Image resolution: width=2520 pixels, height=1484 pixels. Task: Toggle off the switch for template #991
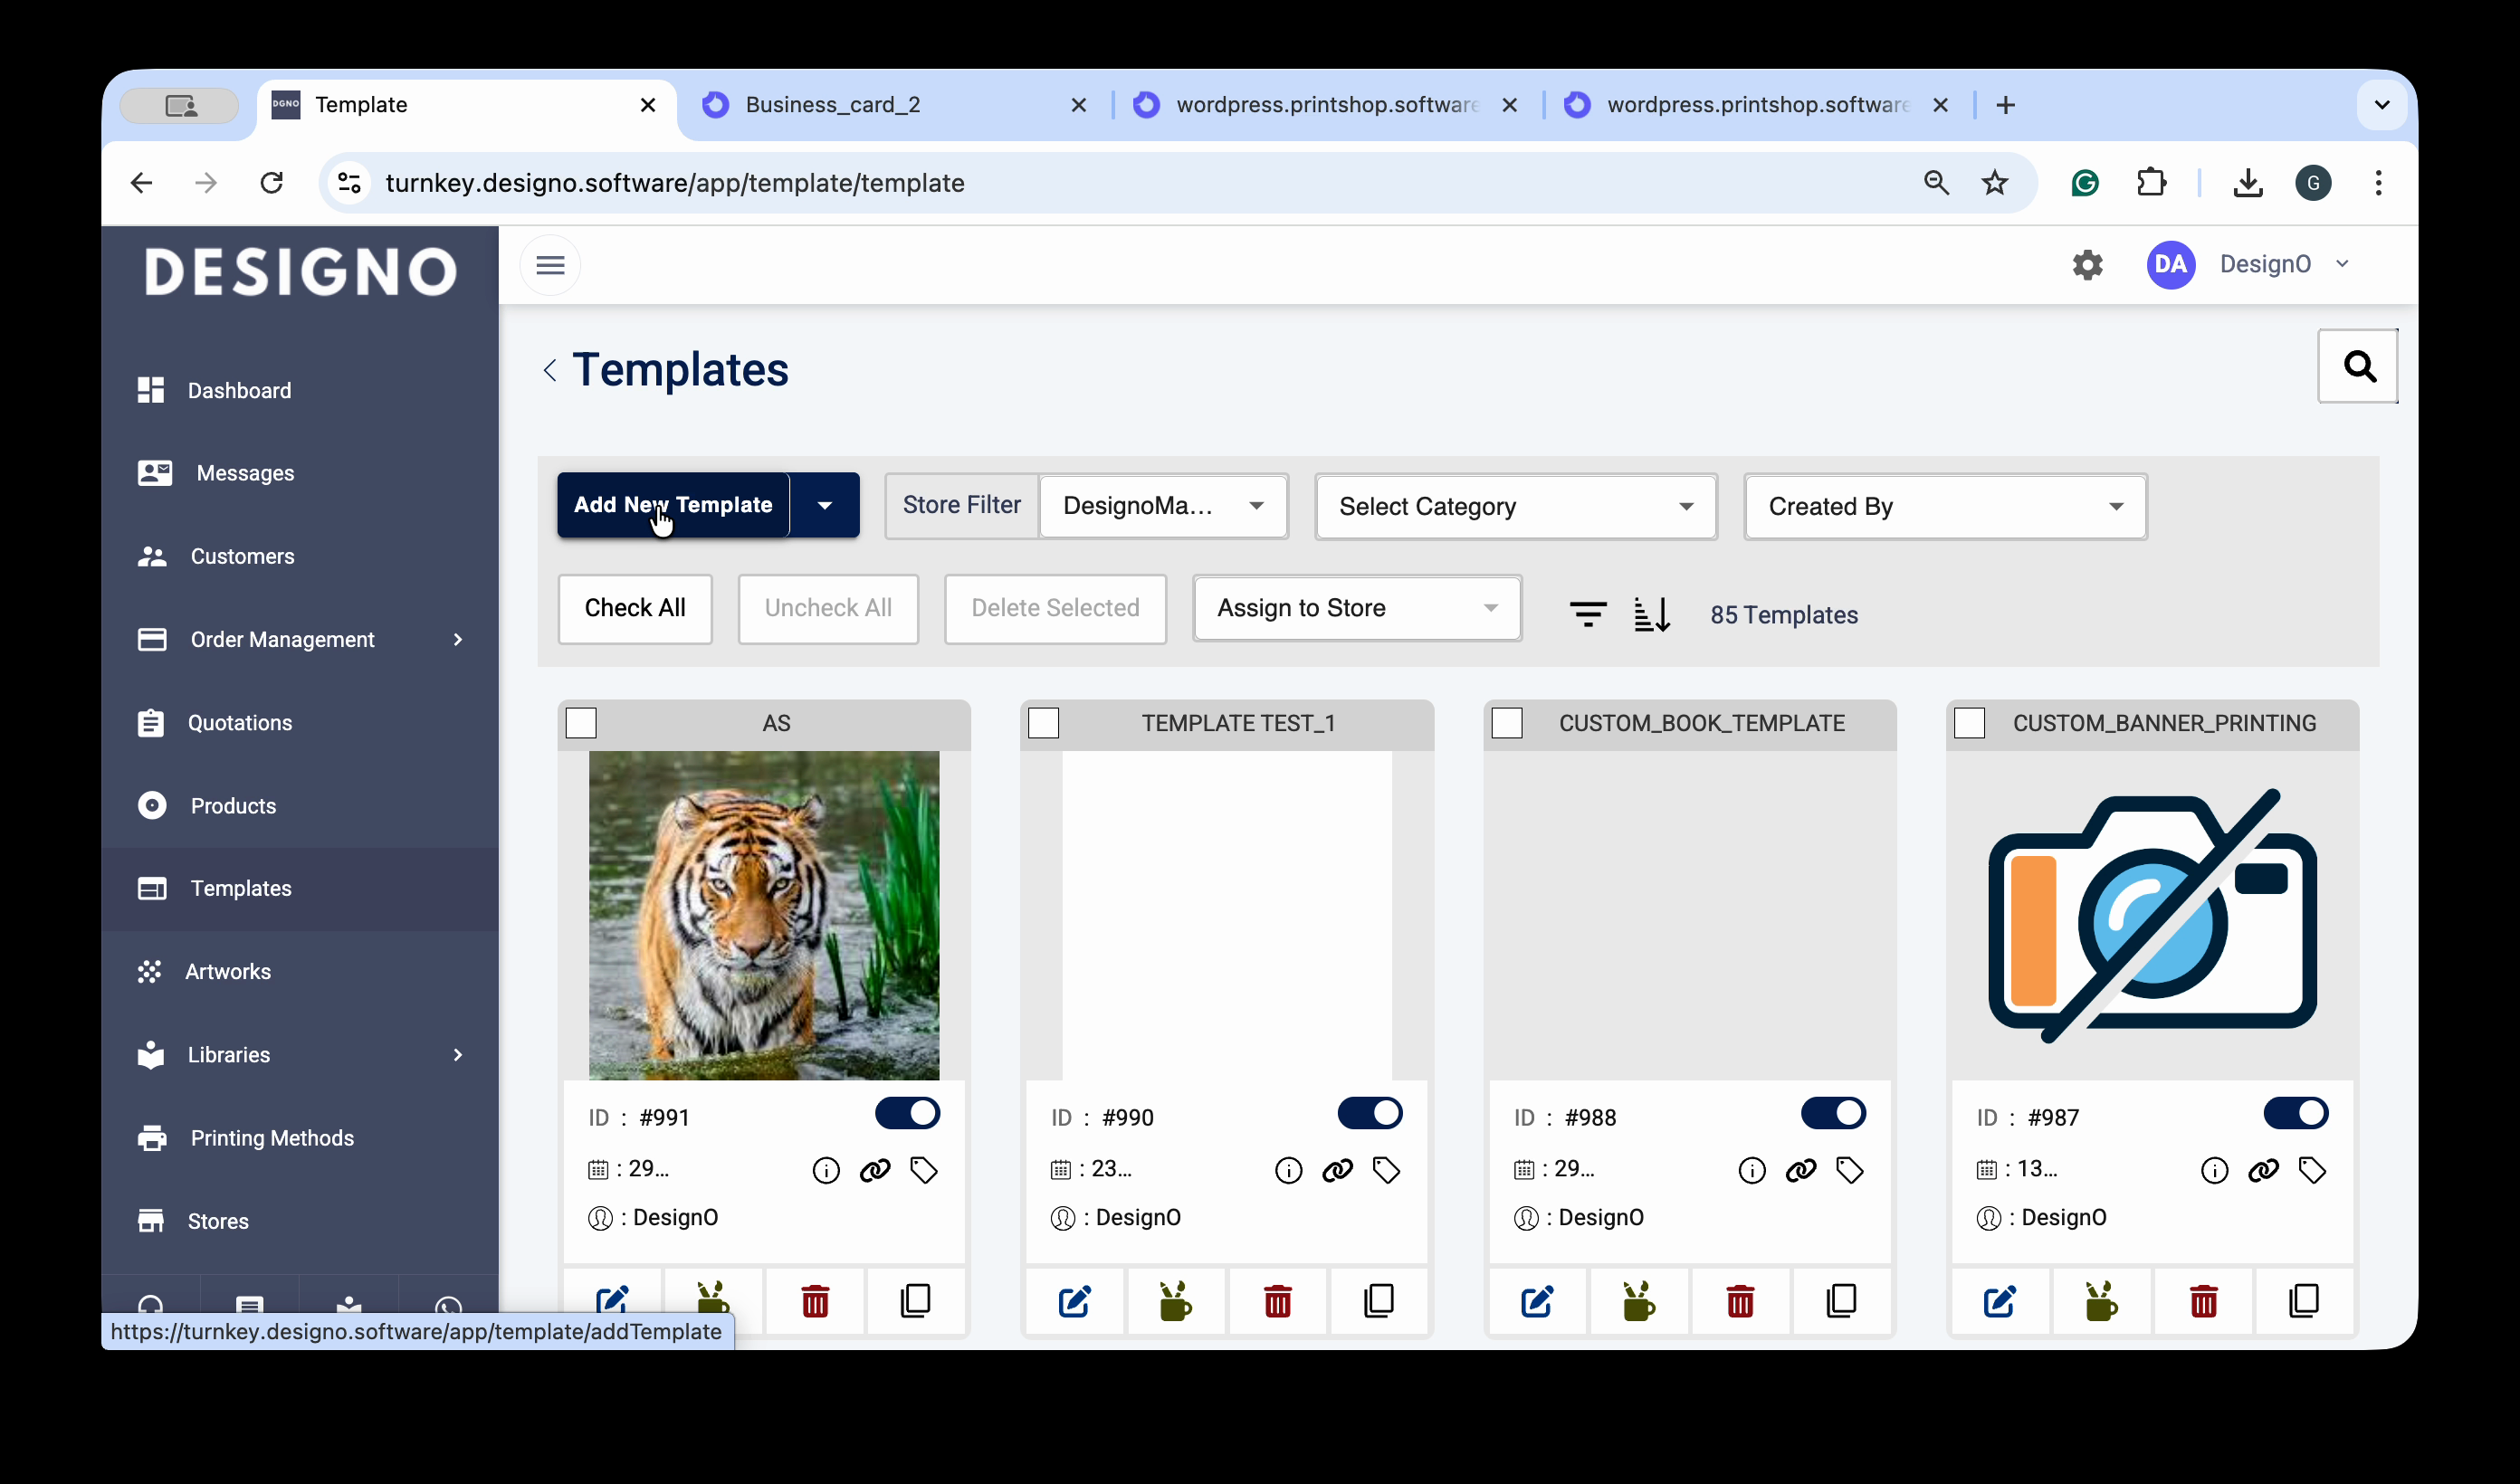[x=907, y=1113]
